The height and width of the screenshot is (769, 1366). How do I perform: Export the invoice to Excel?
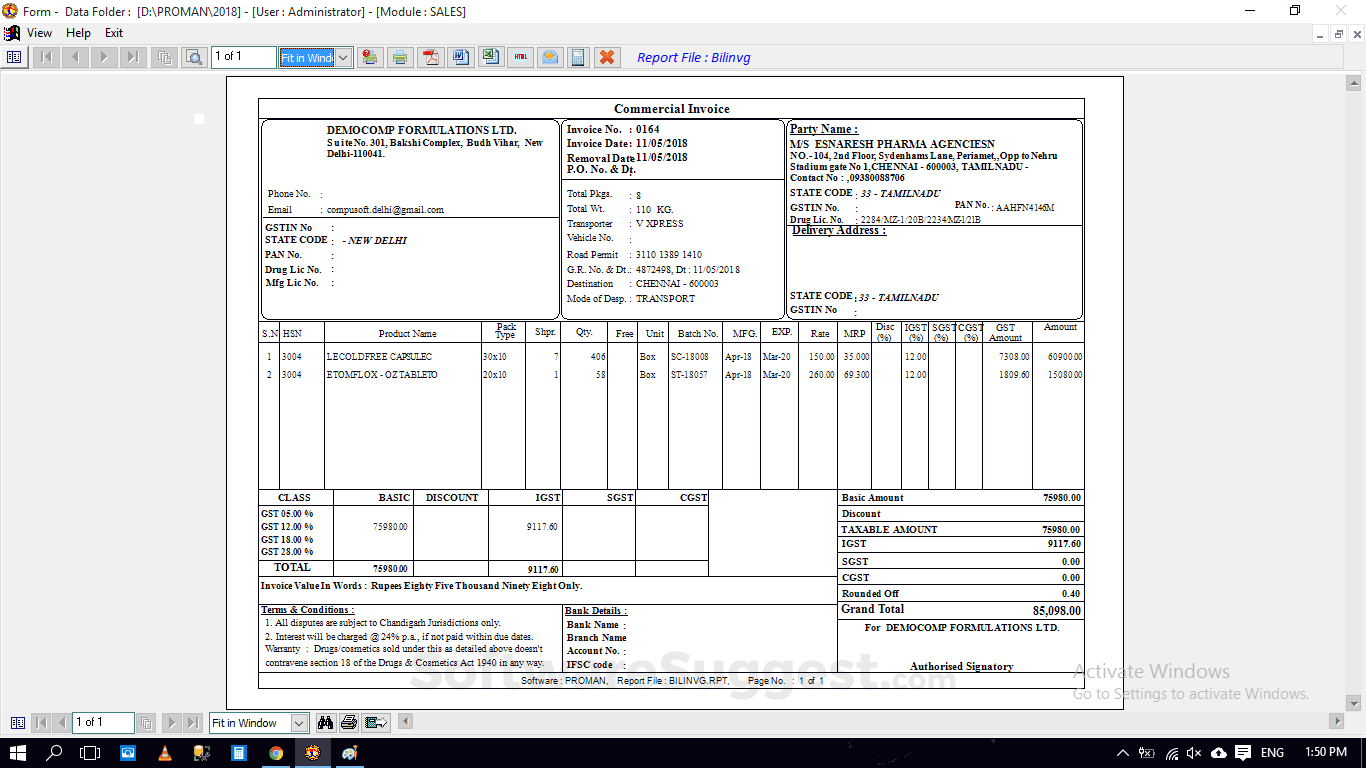click(x=490, y=57)
